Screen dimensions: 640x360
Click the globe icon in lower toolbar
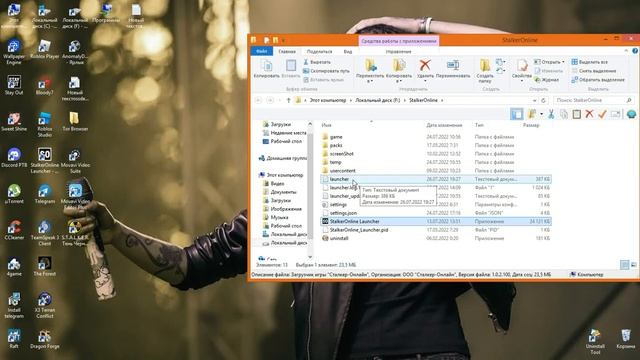[631, 114]
